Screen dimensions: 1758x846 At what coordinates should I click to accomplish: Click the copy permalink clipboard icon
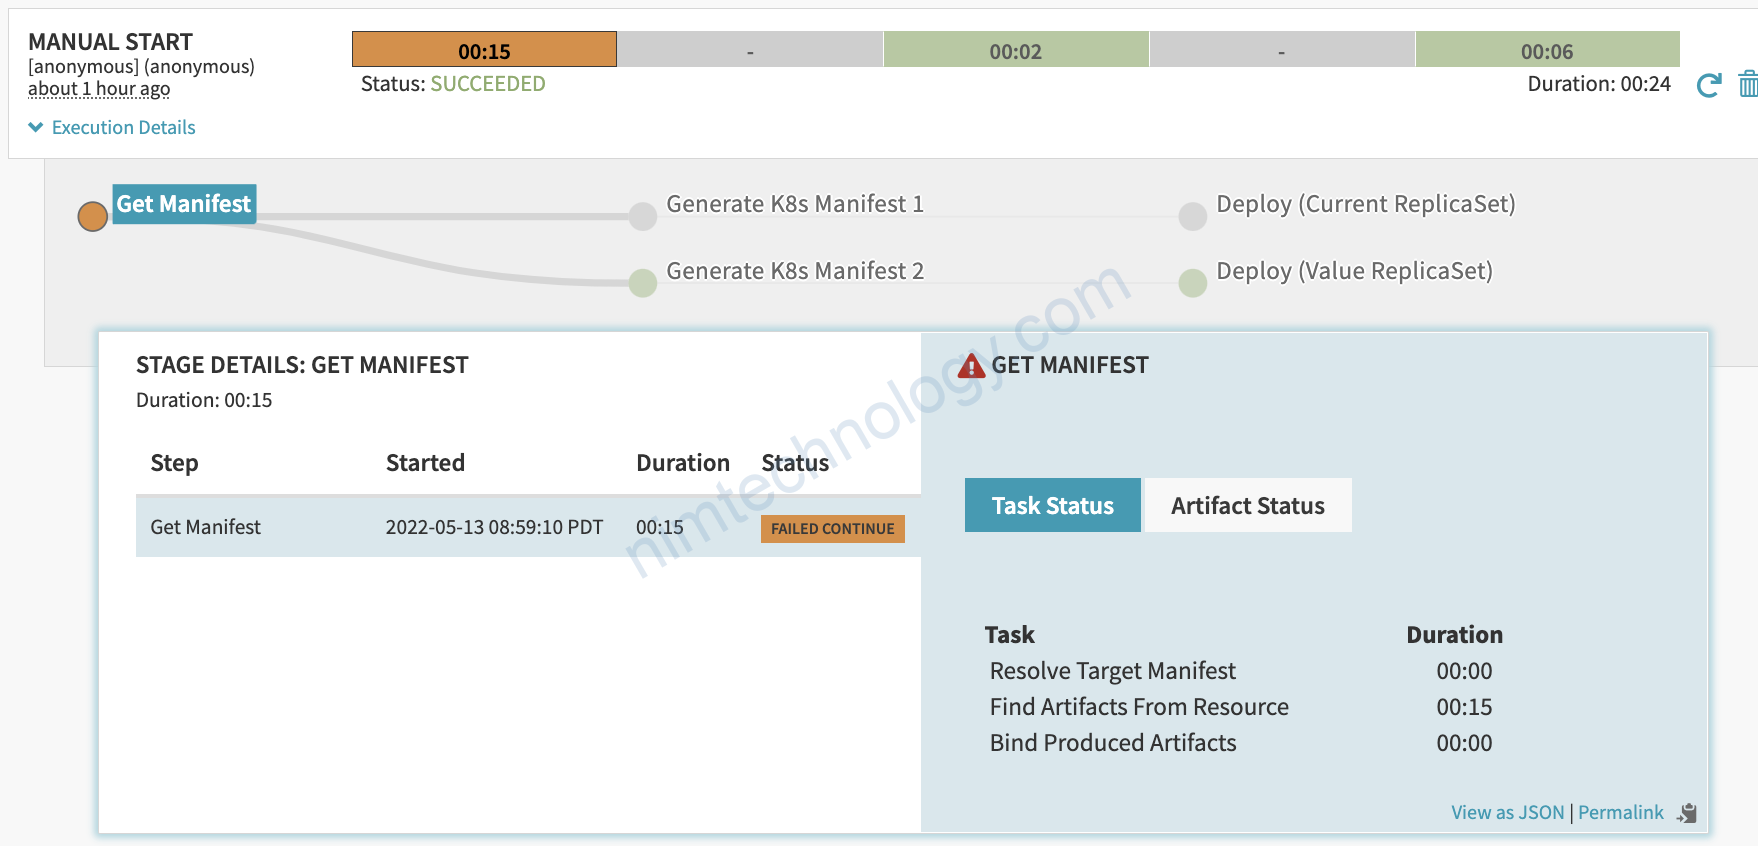(x=1687, y=813)
